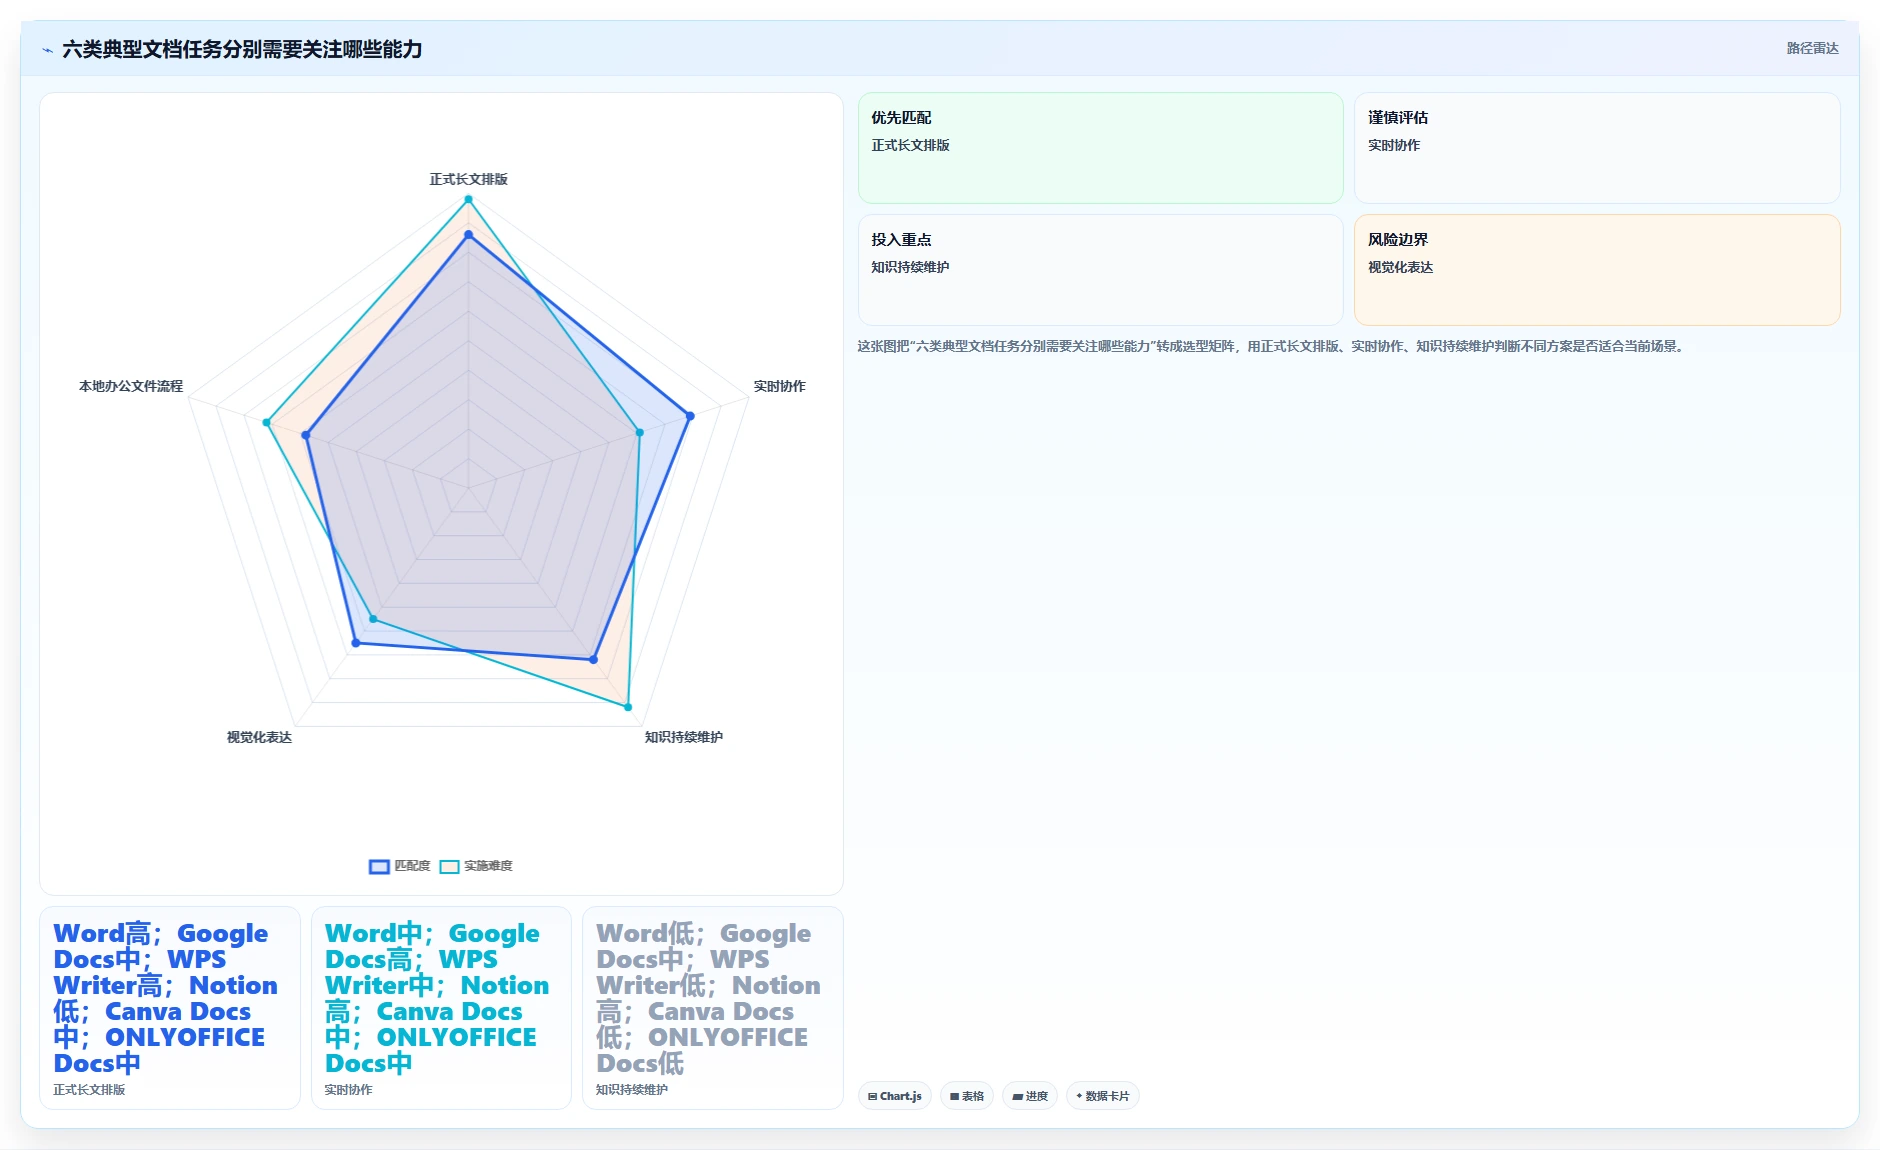Open the gray data card captioned 知识持续维护

tap(713, 1008)
